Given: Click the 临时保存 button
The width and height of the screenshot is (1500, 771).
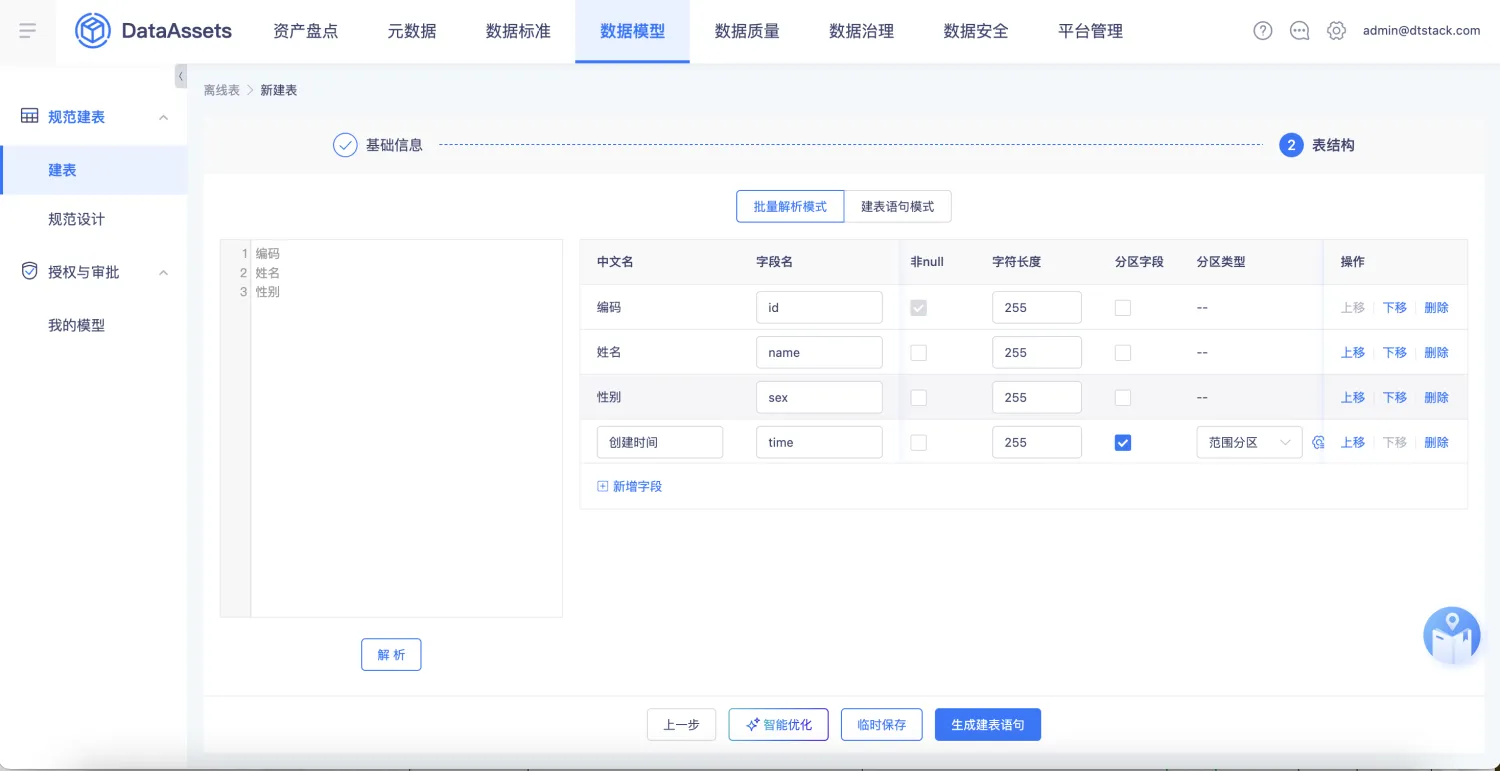Looking at the screenshot, I should pyautogui.click(x=881, y=725).
